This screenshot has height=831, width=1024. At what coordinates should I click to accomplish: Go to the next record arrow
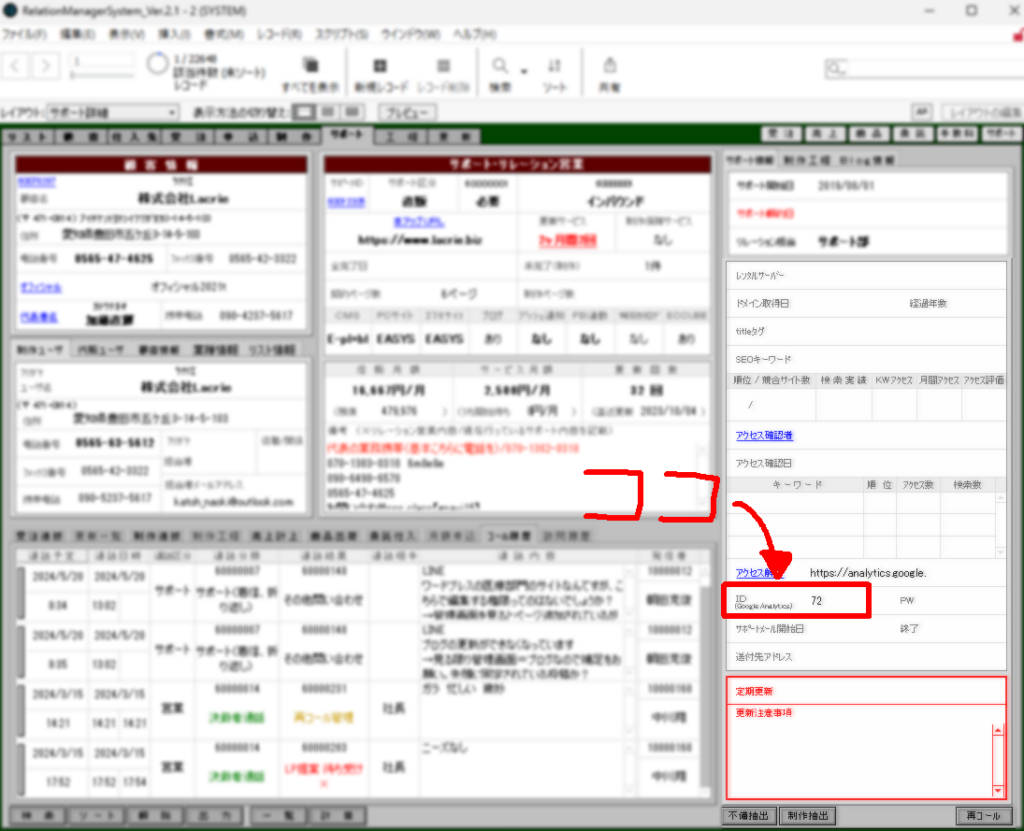tap(46, 66)
